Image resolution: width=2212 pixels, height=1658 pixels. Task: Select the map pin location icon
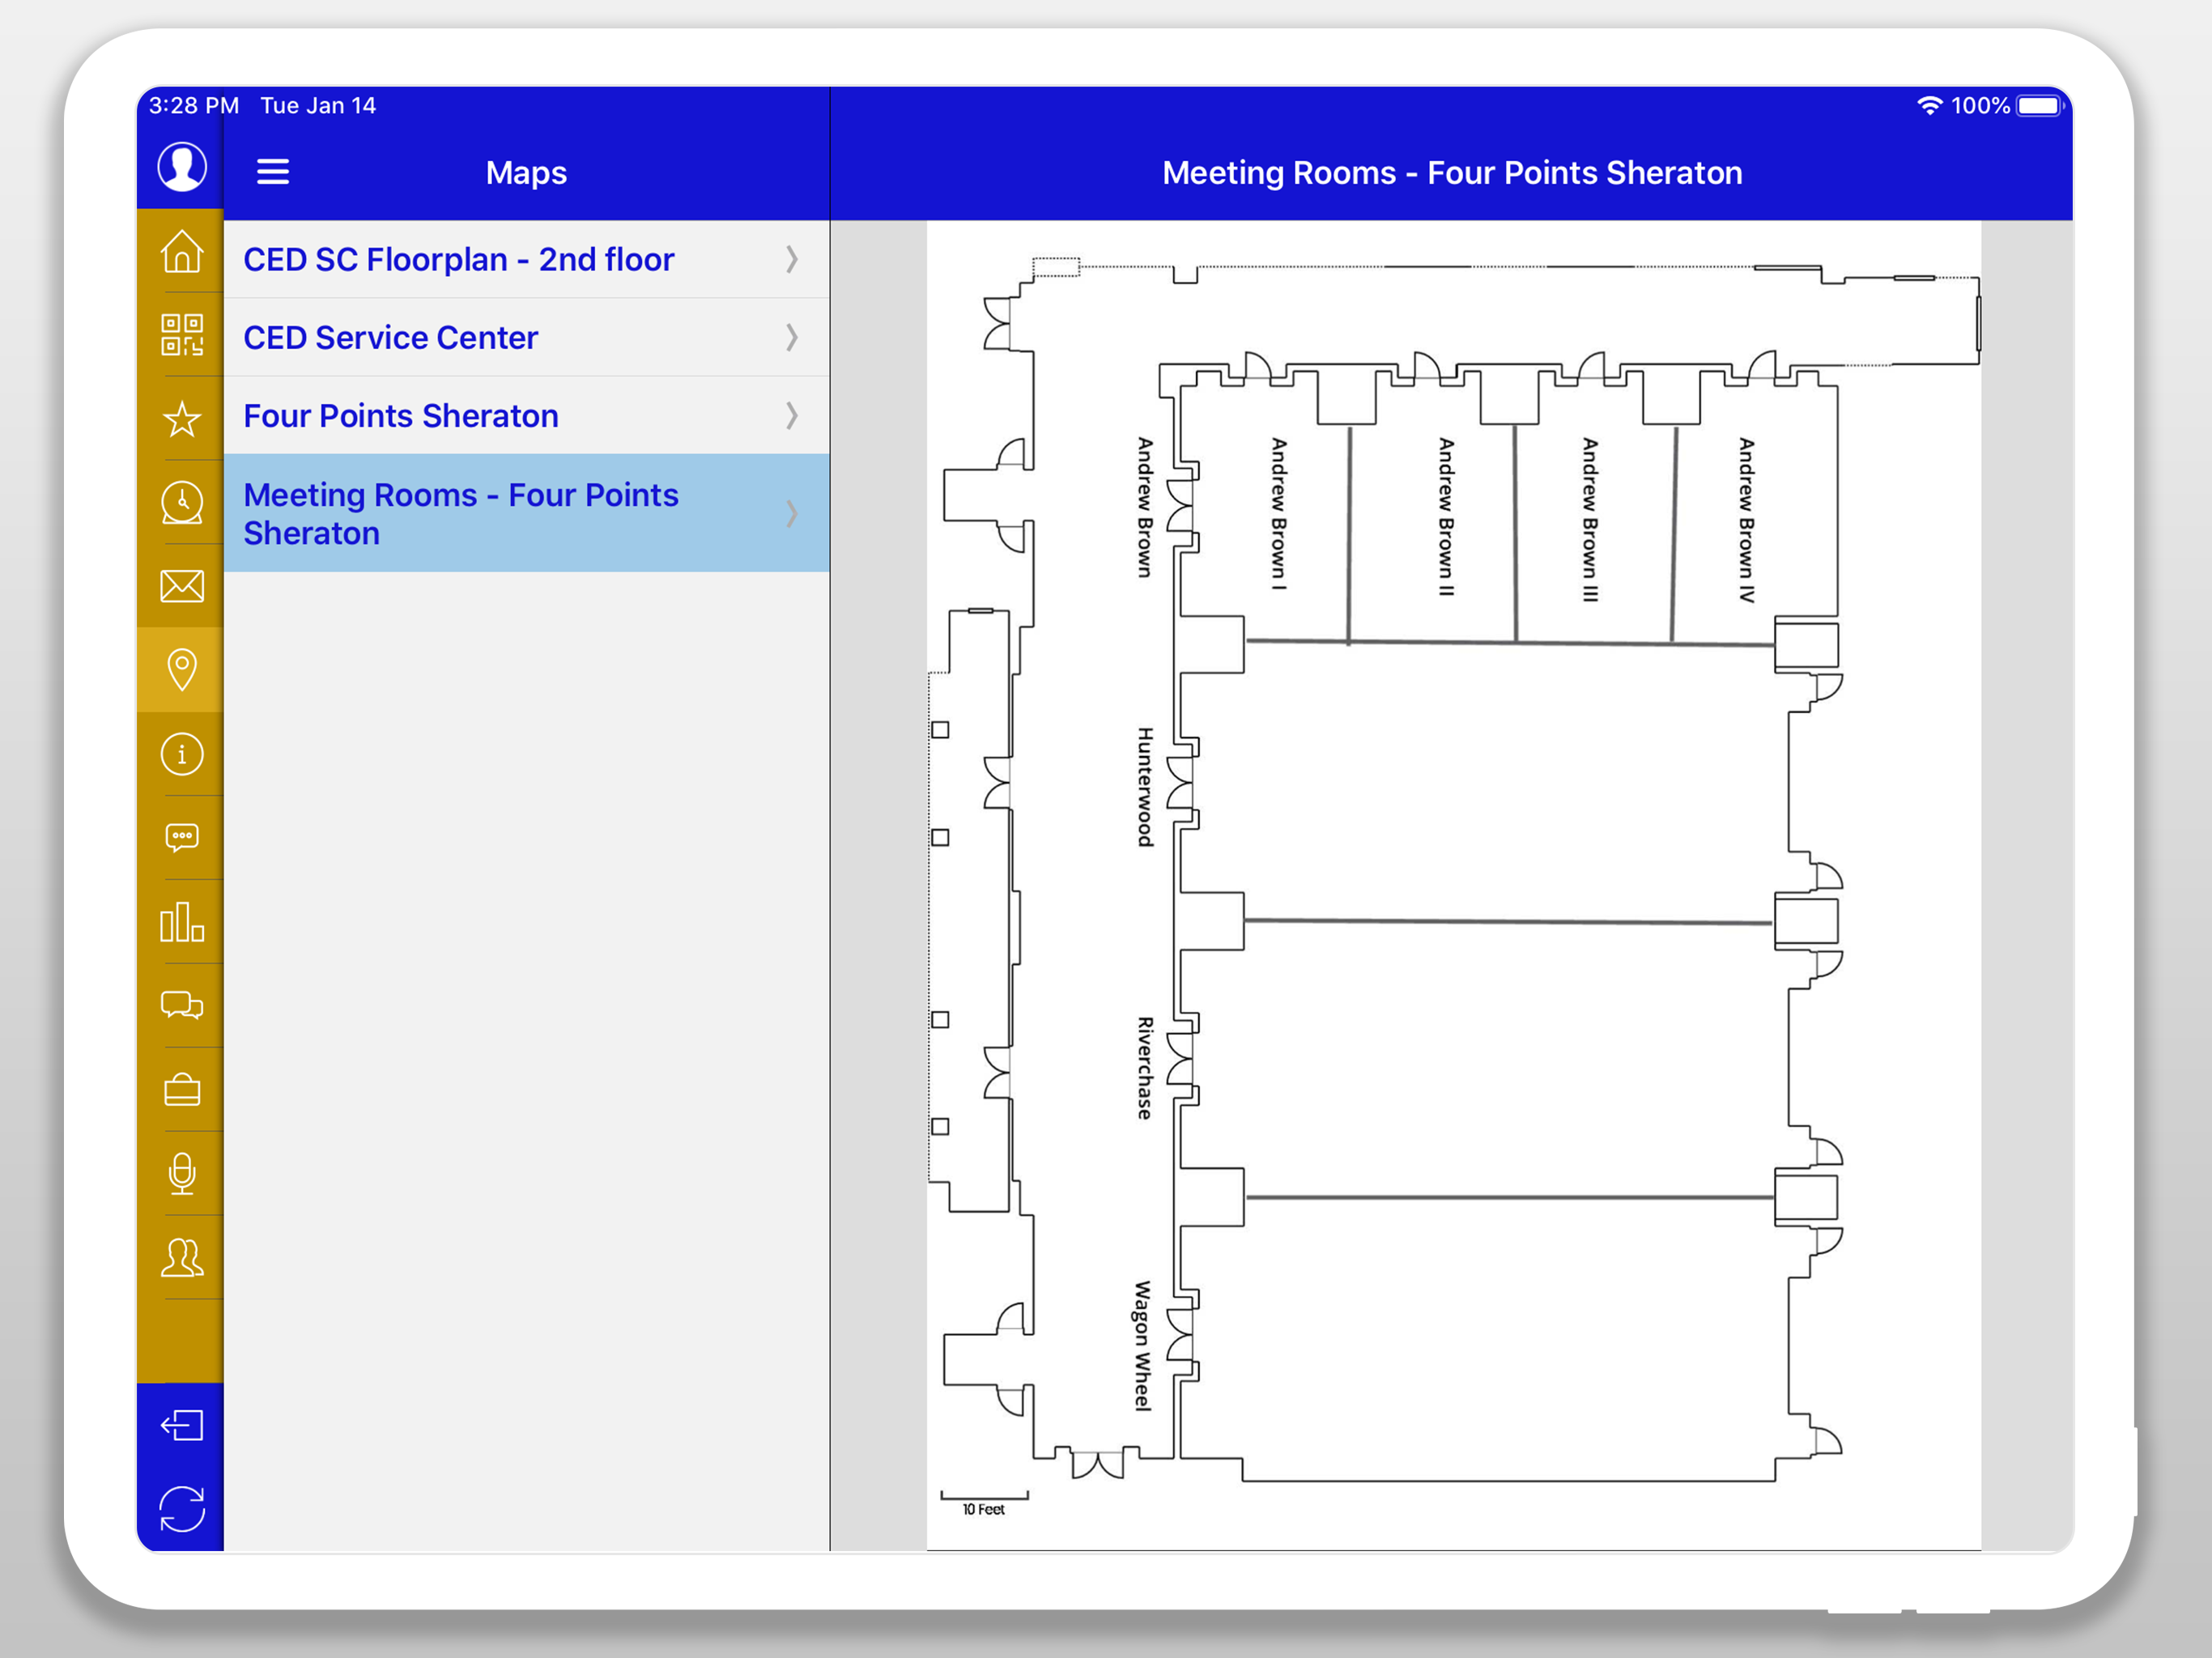(182, 669)
